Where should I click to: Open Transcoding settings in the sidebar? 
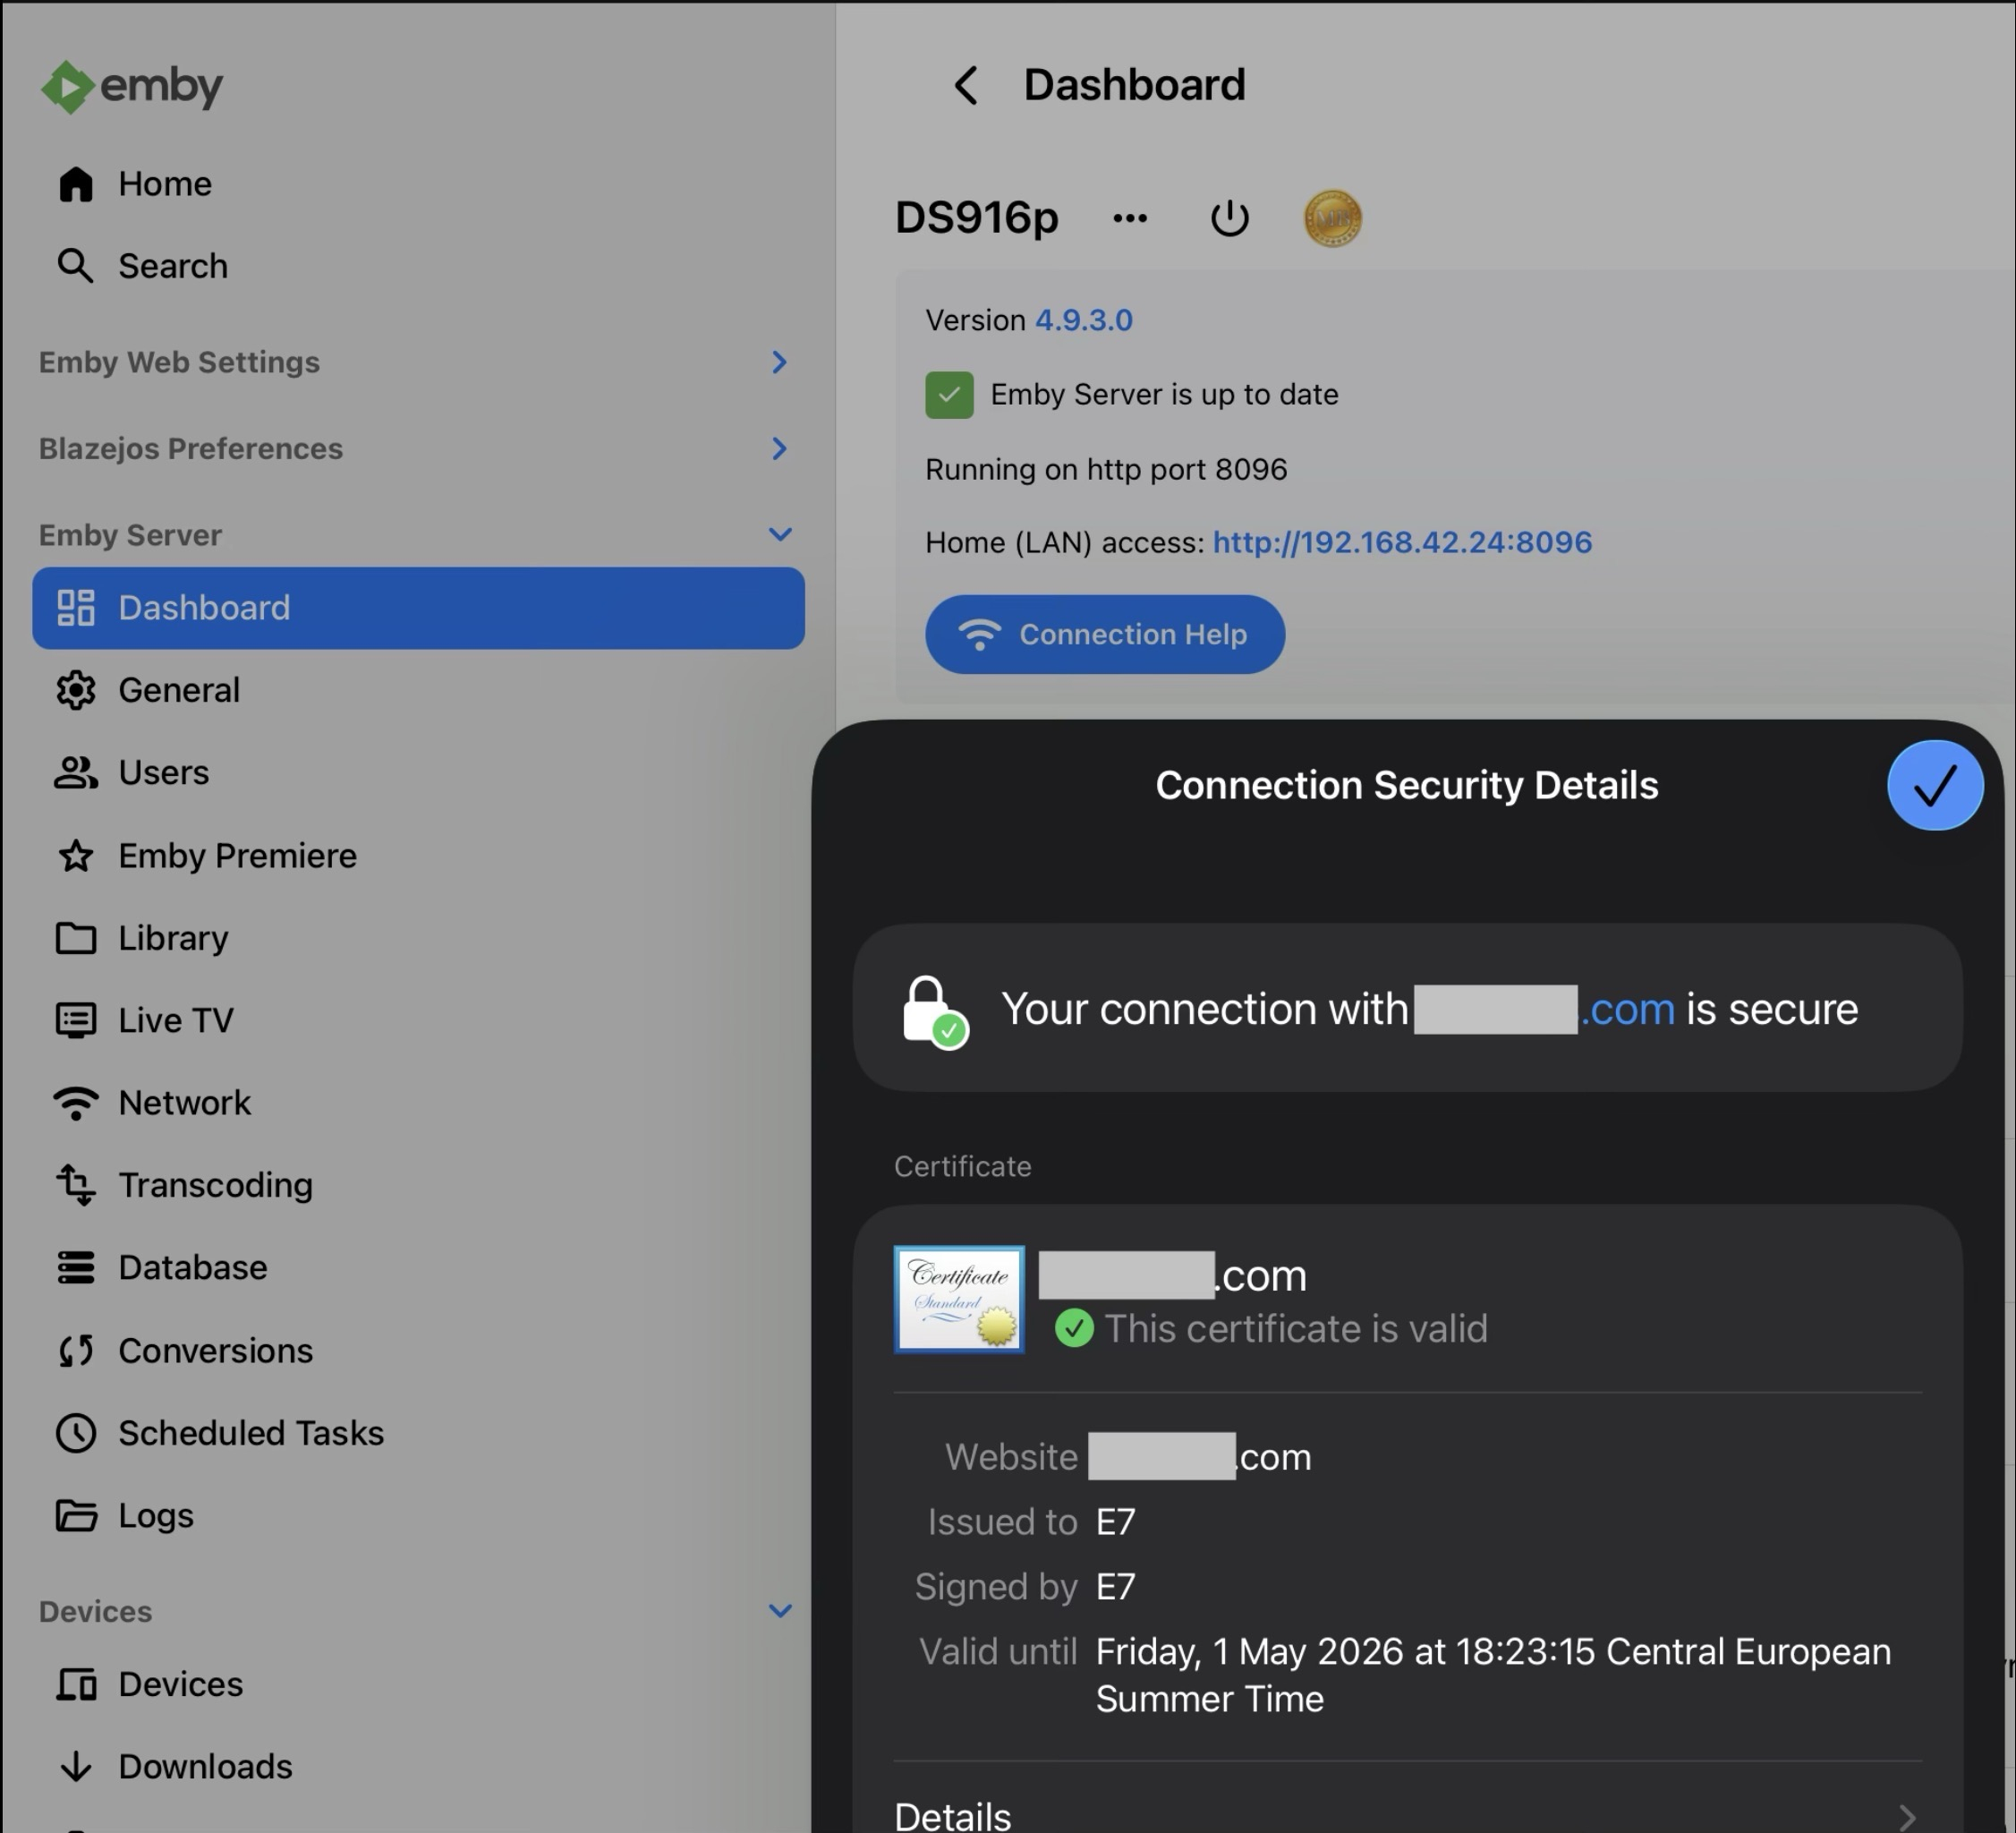coord(215,1185)
